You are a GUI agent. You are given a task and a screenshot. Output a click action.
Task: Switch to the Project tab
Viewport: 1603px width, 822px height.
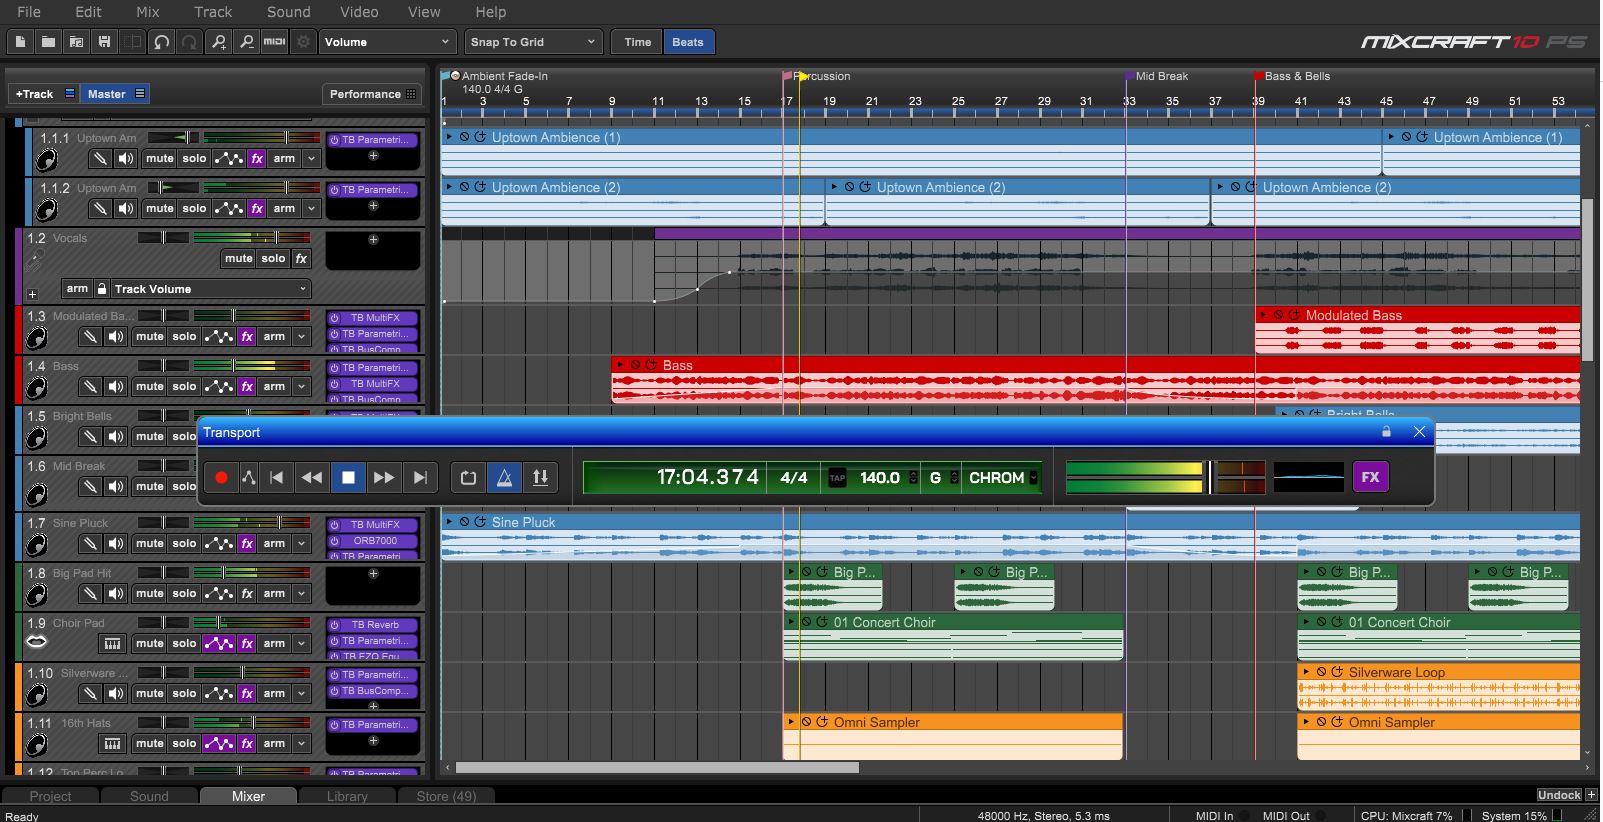click(x=51, y=796)
